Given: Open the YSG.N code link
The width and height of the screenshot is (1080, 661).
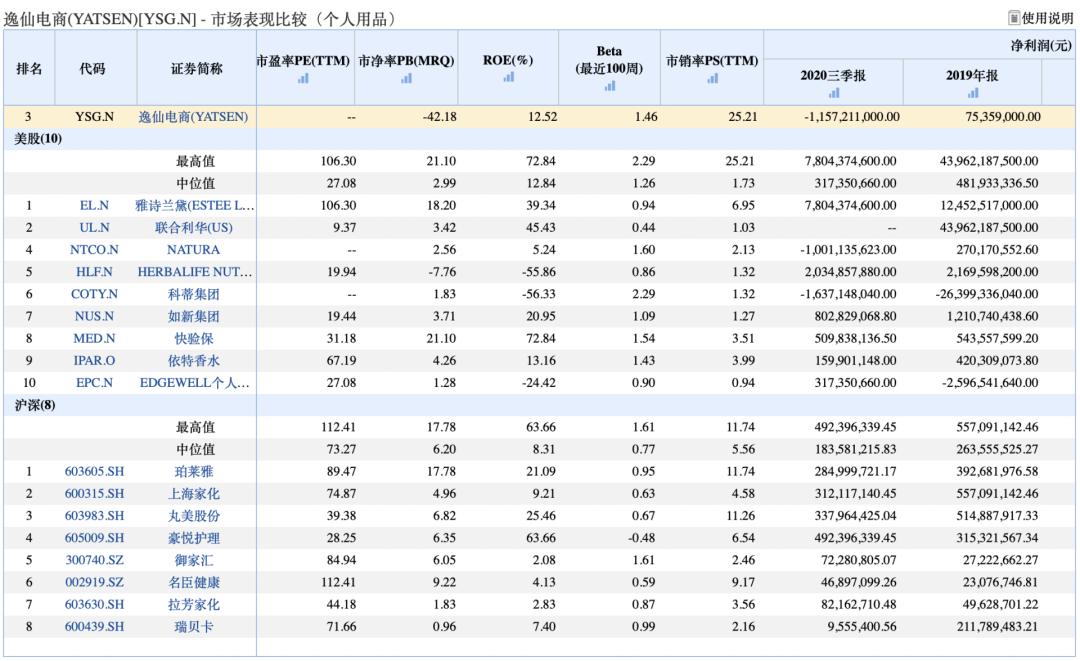Looking at the screenshot, I should [93, 117].
